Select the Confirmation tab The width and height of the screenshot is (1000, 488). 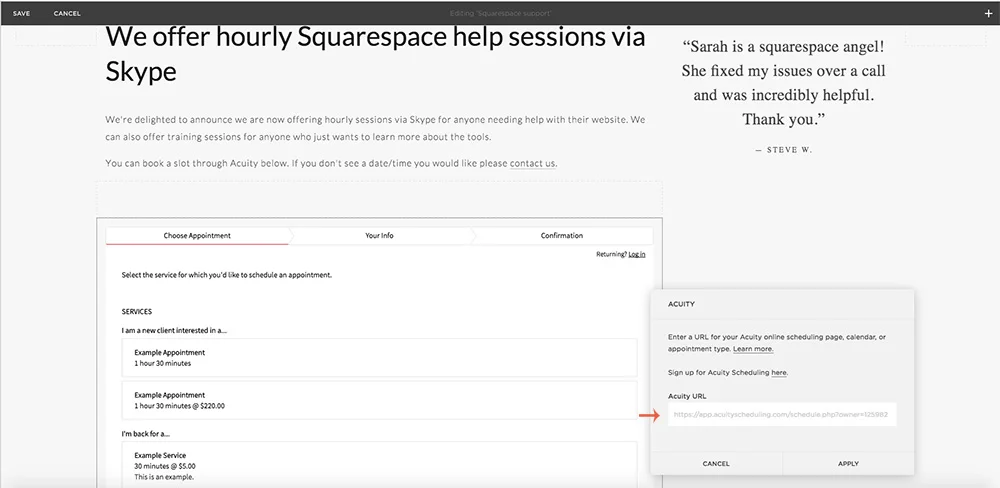point(562,235)
